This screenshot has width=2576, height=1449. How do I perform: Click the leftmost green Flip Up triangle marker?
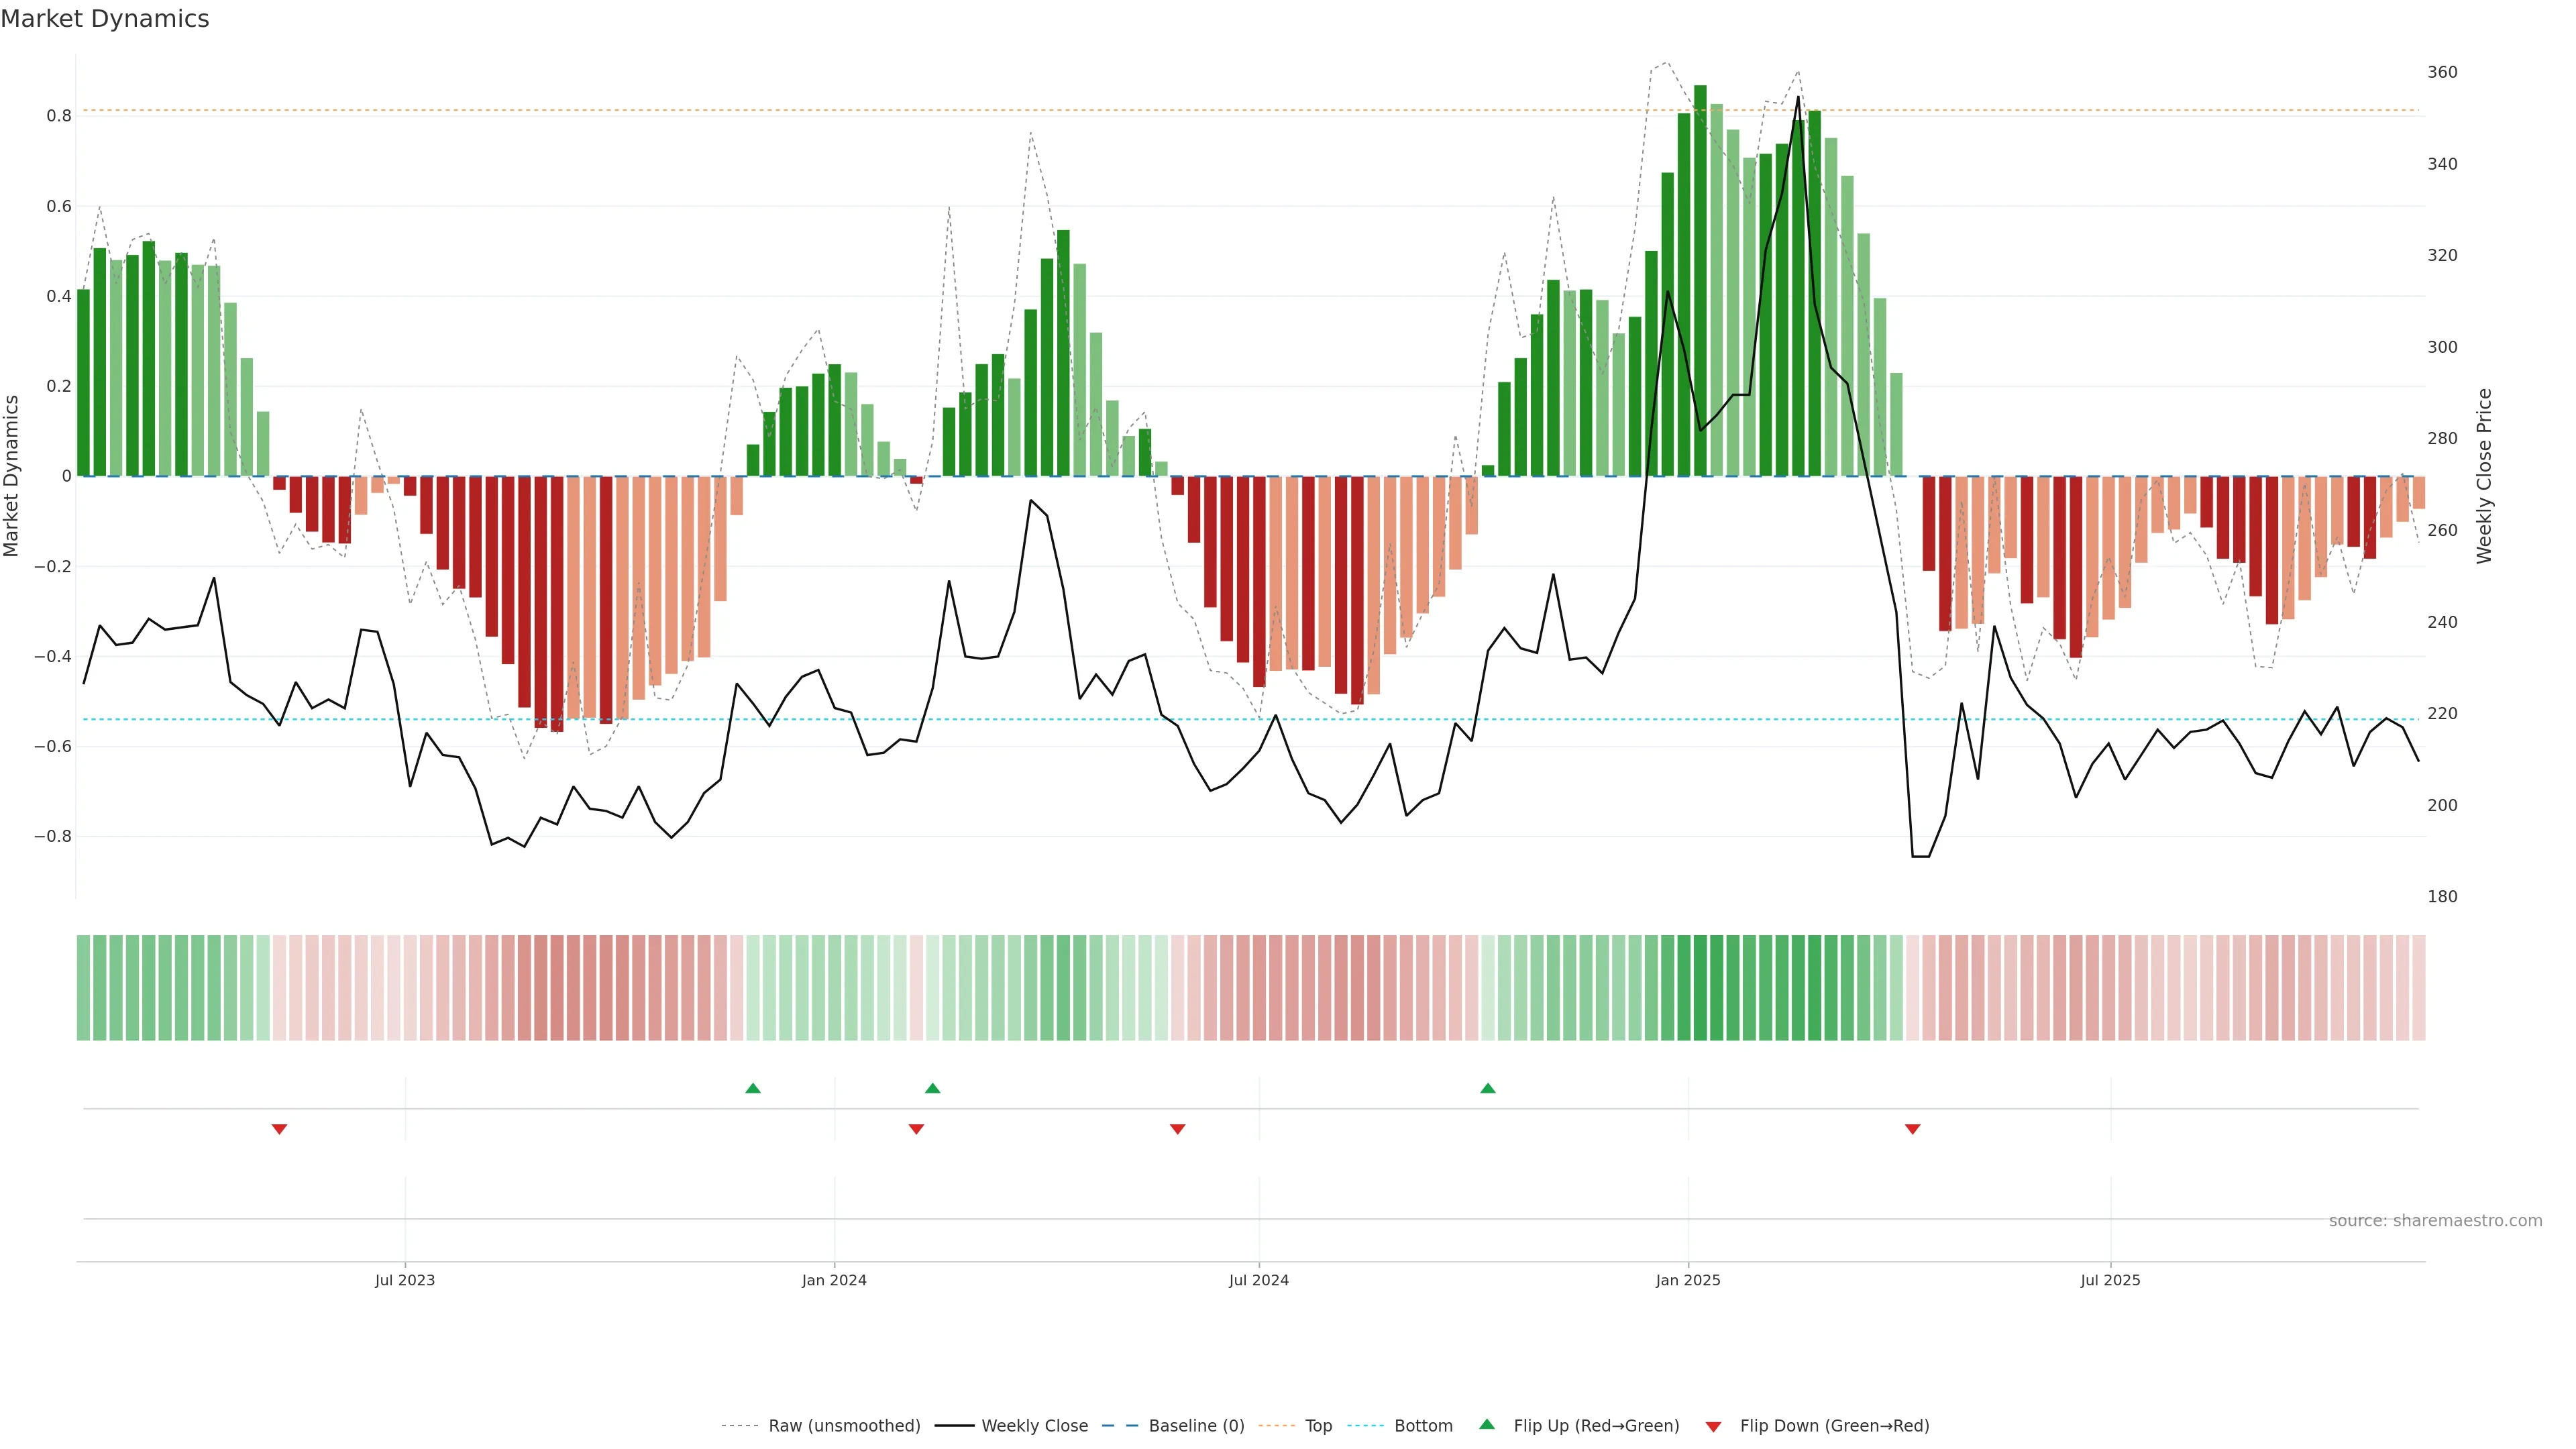click(x=753, y=1088)
